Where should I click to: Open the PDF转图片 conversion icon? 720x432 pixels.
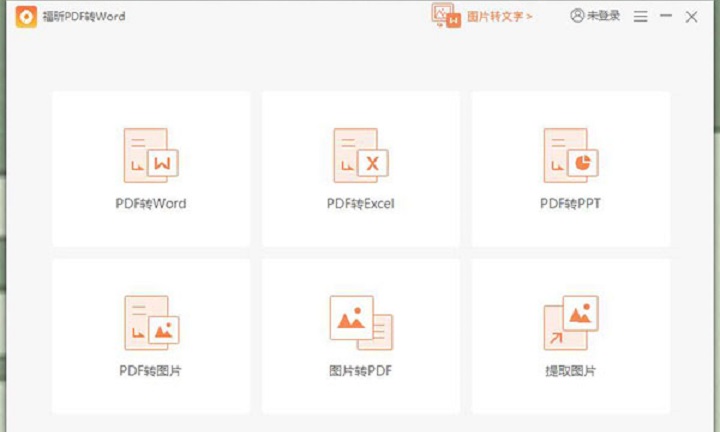click(152, 323)
